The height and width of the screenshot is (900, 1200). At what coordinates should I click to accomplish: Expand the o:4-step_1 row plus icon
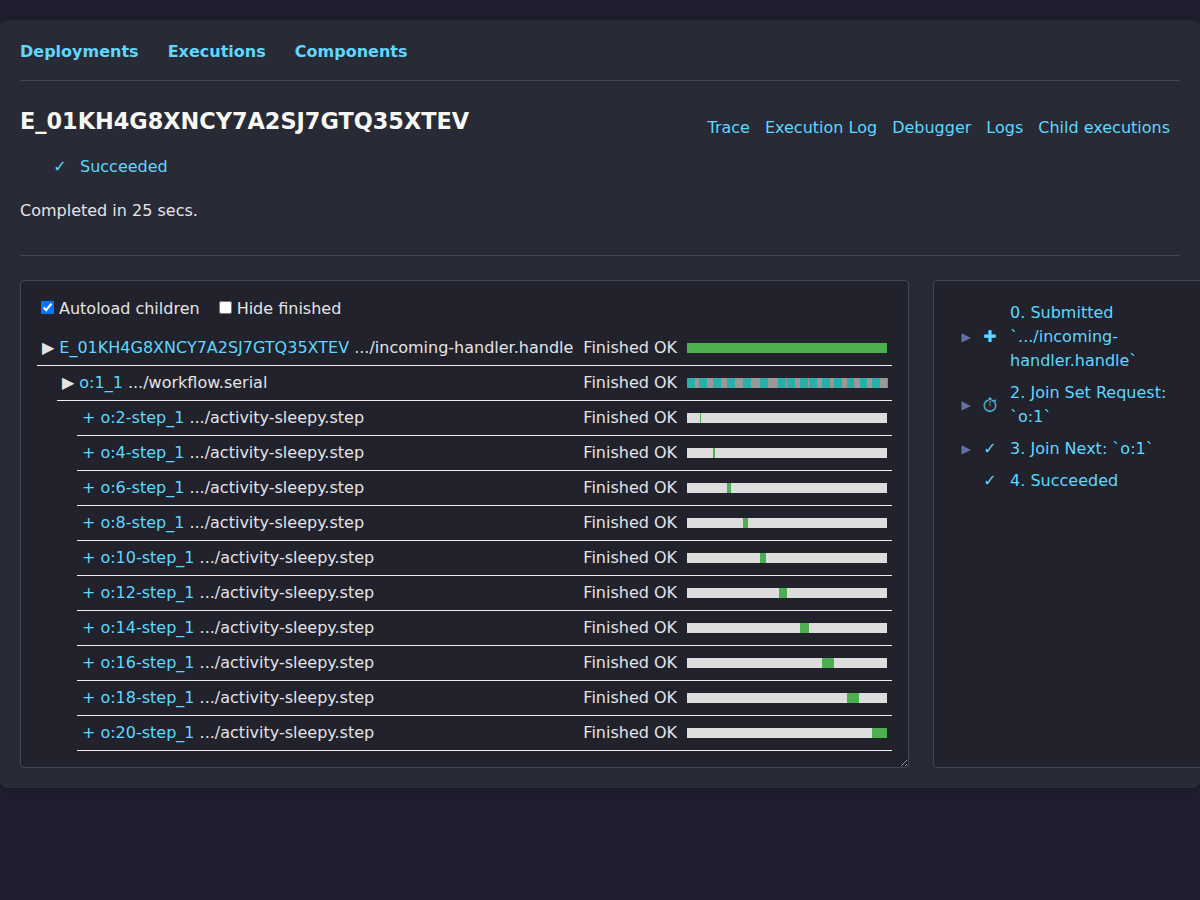pos(88,453)
